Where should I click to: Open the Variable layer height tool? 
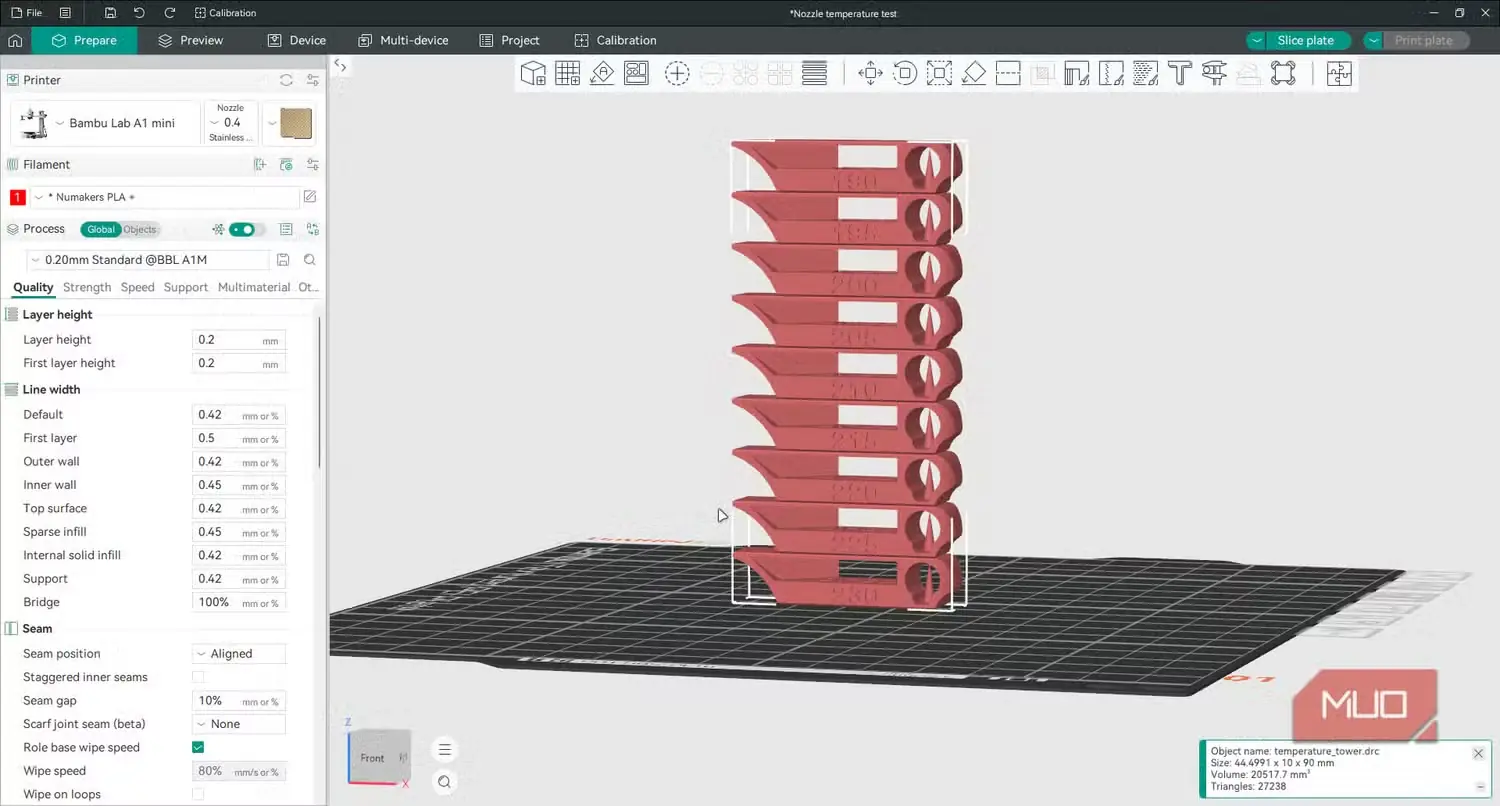point(815,73)
